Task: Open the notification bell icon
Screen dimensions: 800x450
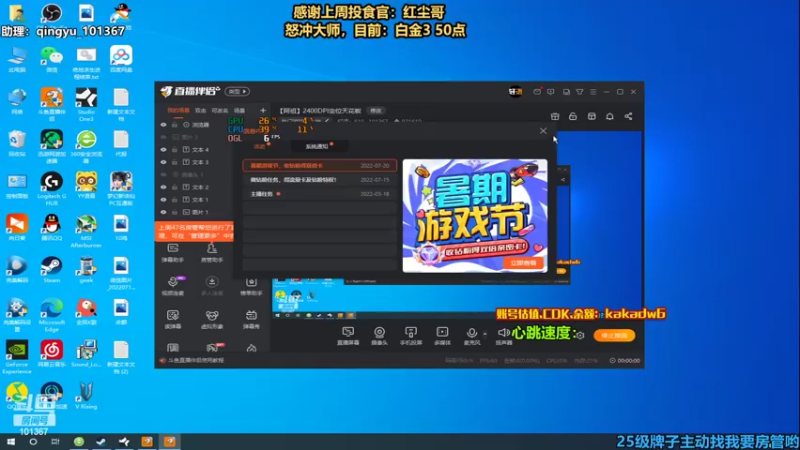Action: tap(610, 116)
